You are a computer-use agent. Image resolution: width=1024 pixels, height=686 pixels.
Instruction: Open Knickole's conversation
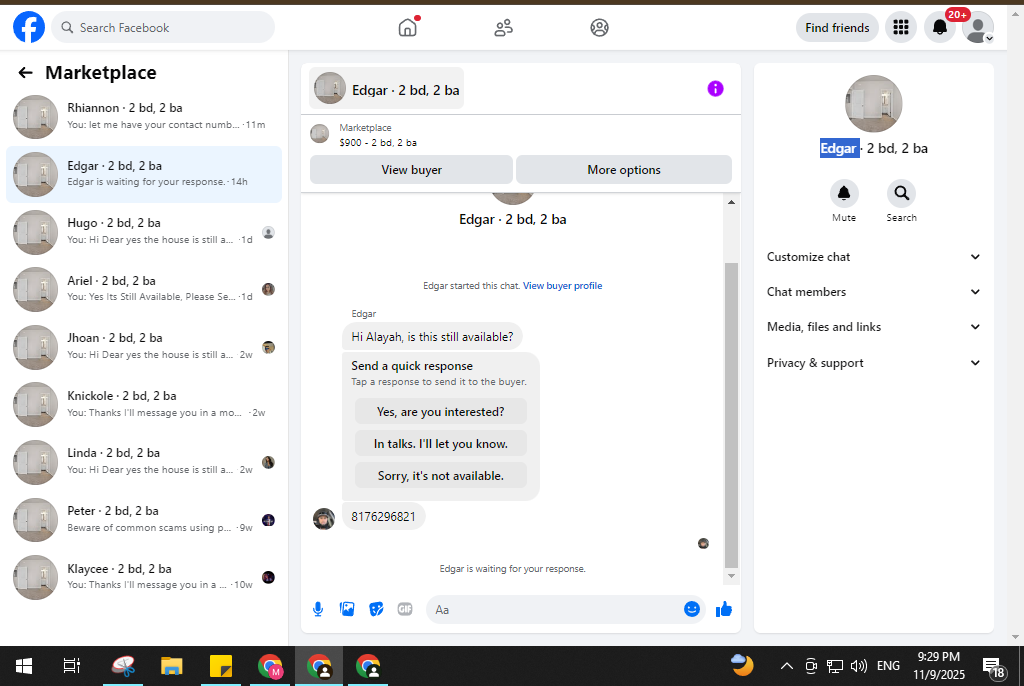pos(144,404)
